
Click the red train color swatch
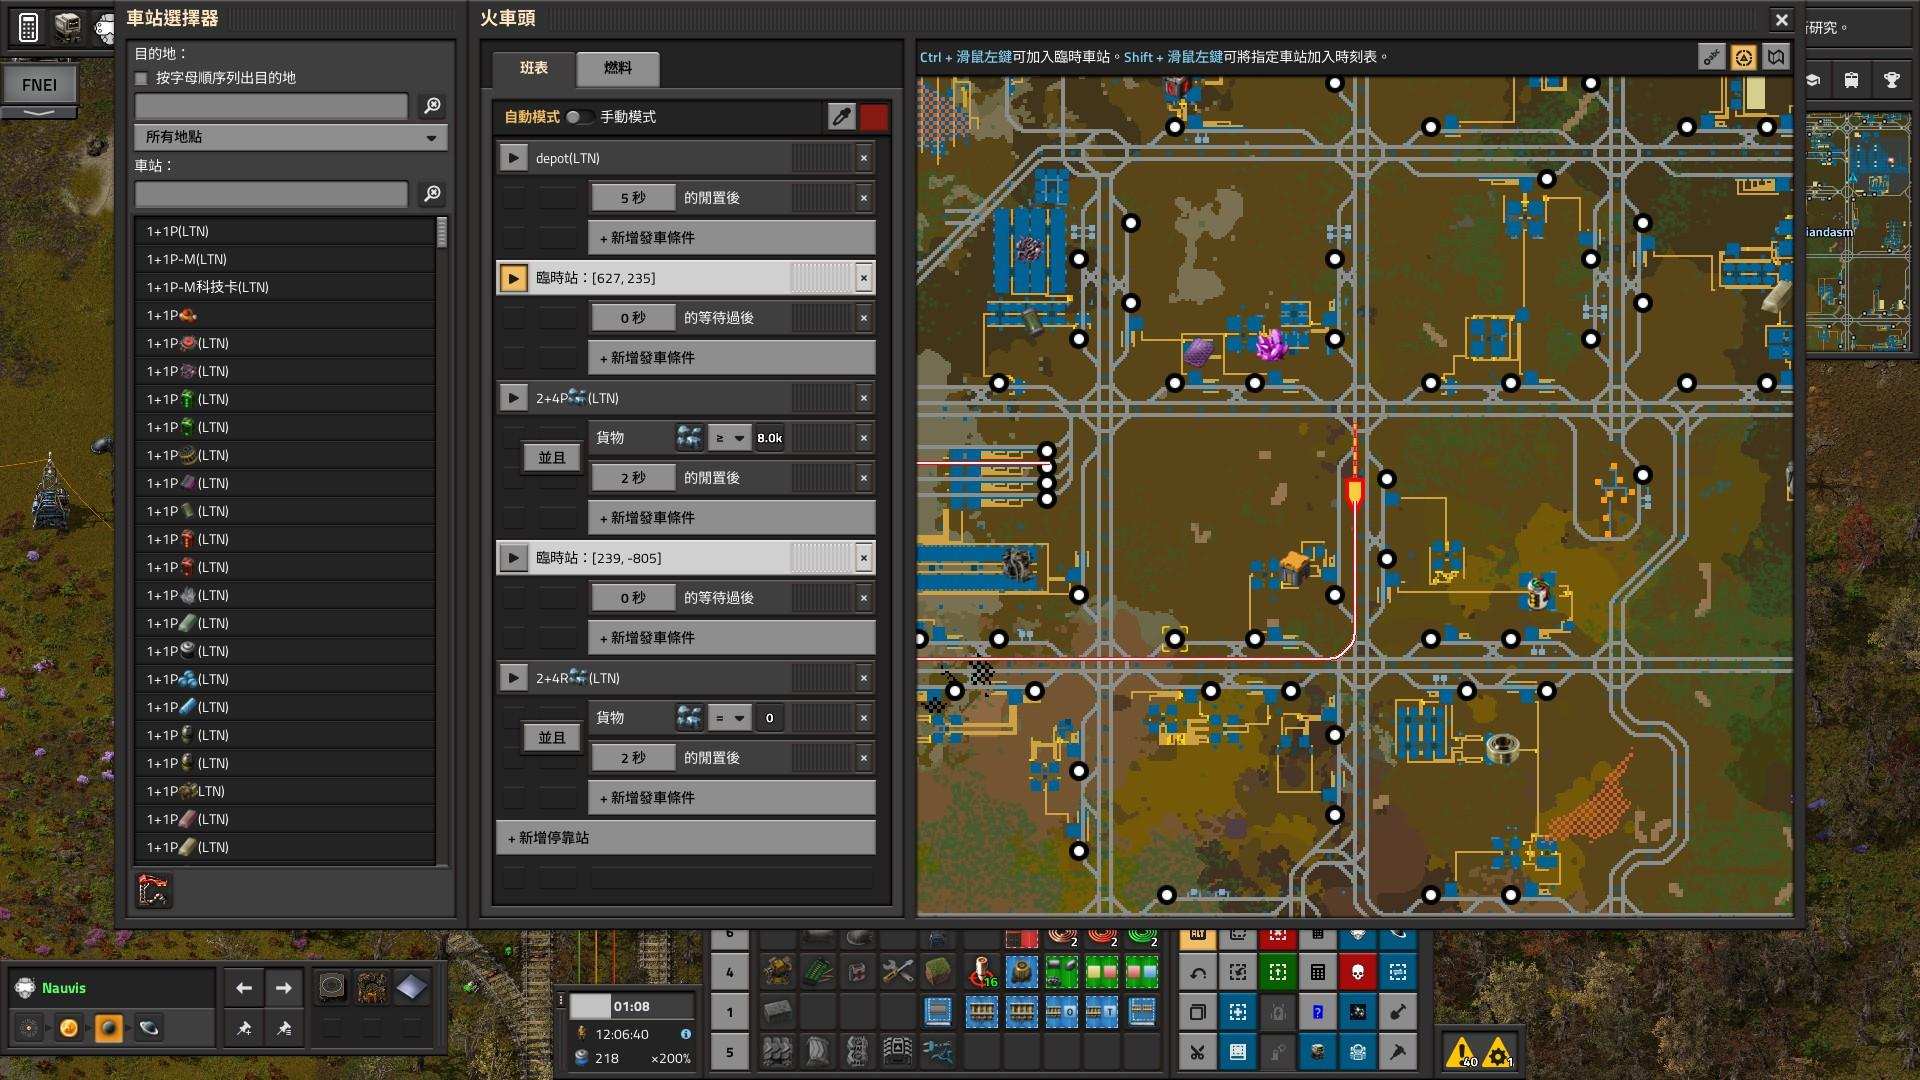[x=874, y=117]
